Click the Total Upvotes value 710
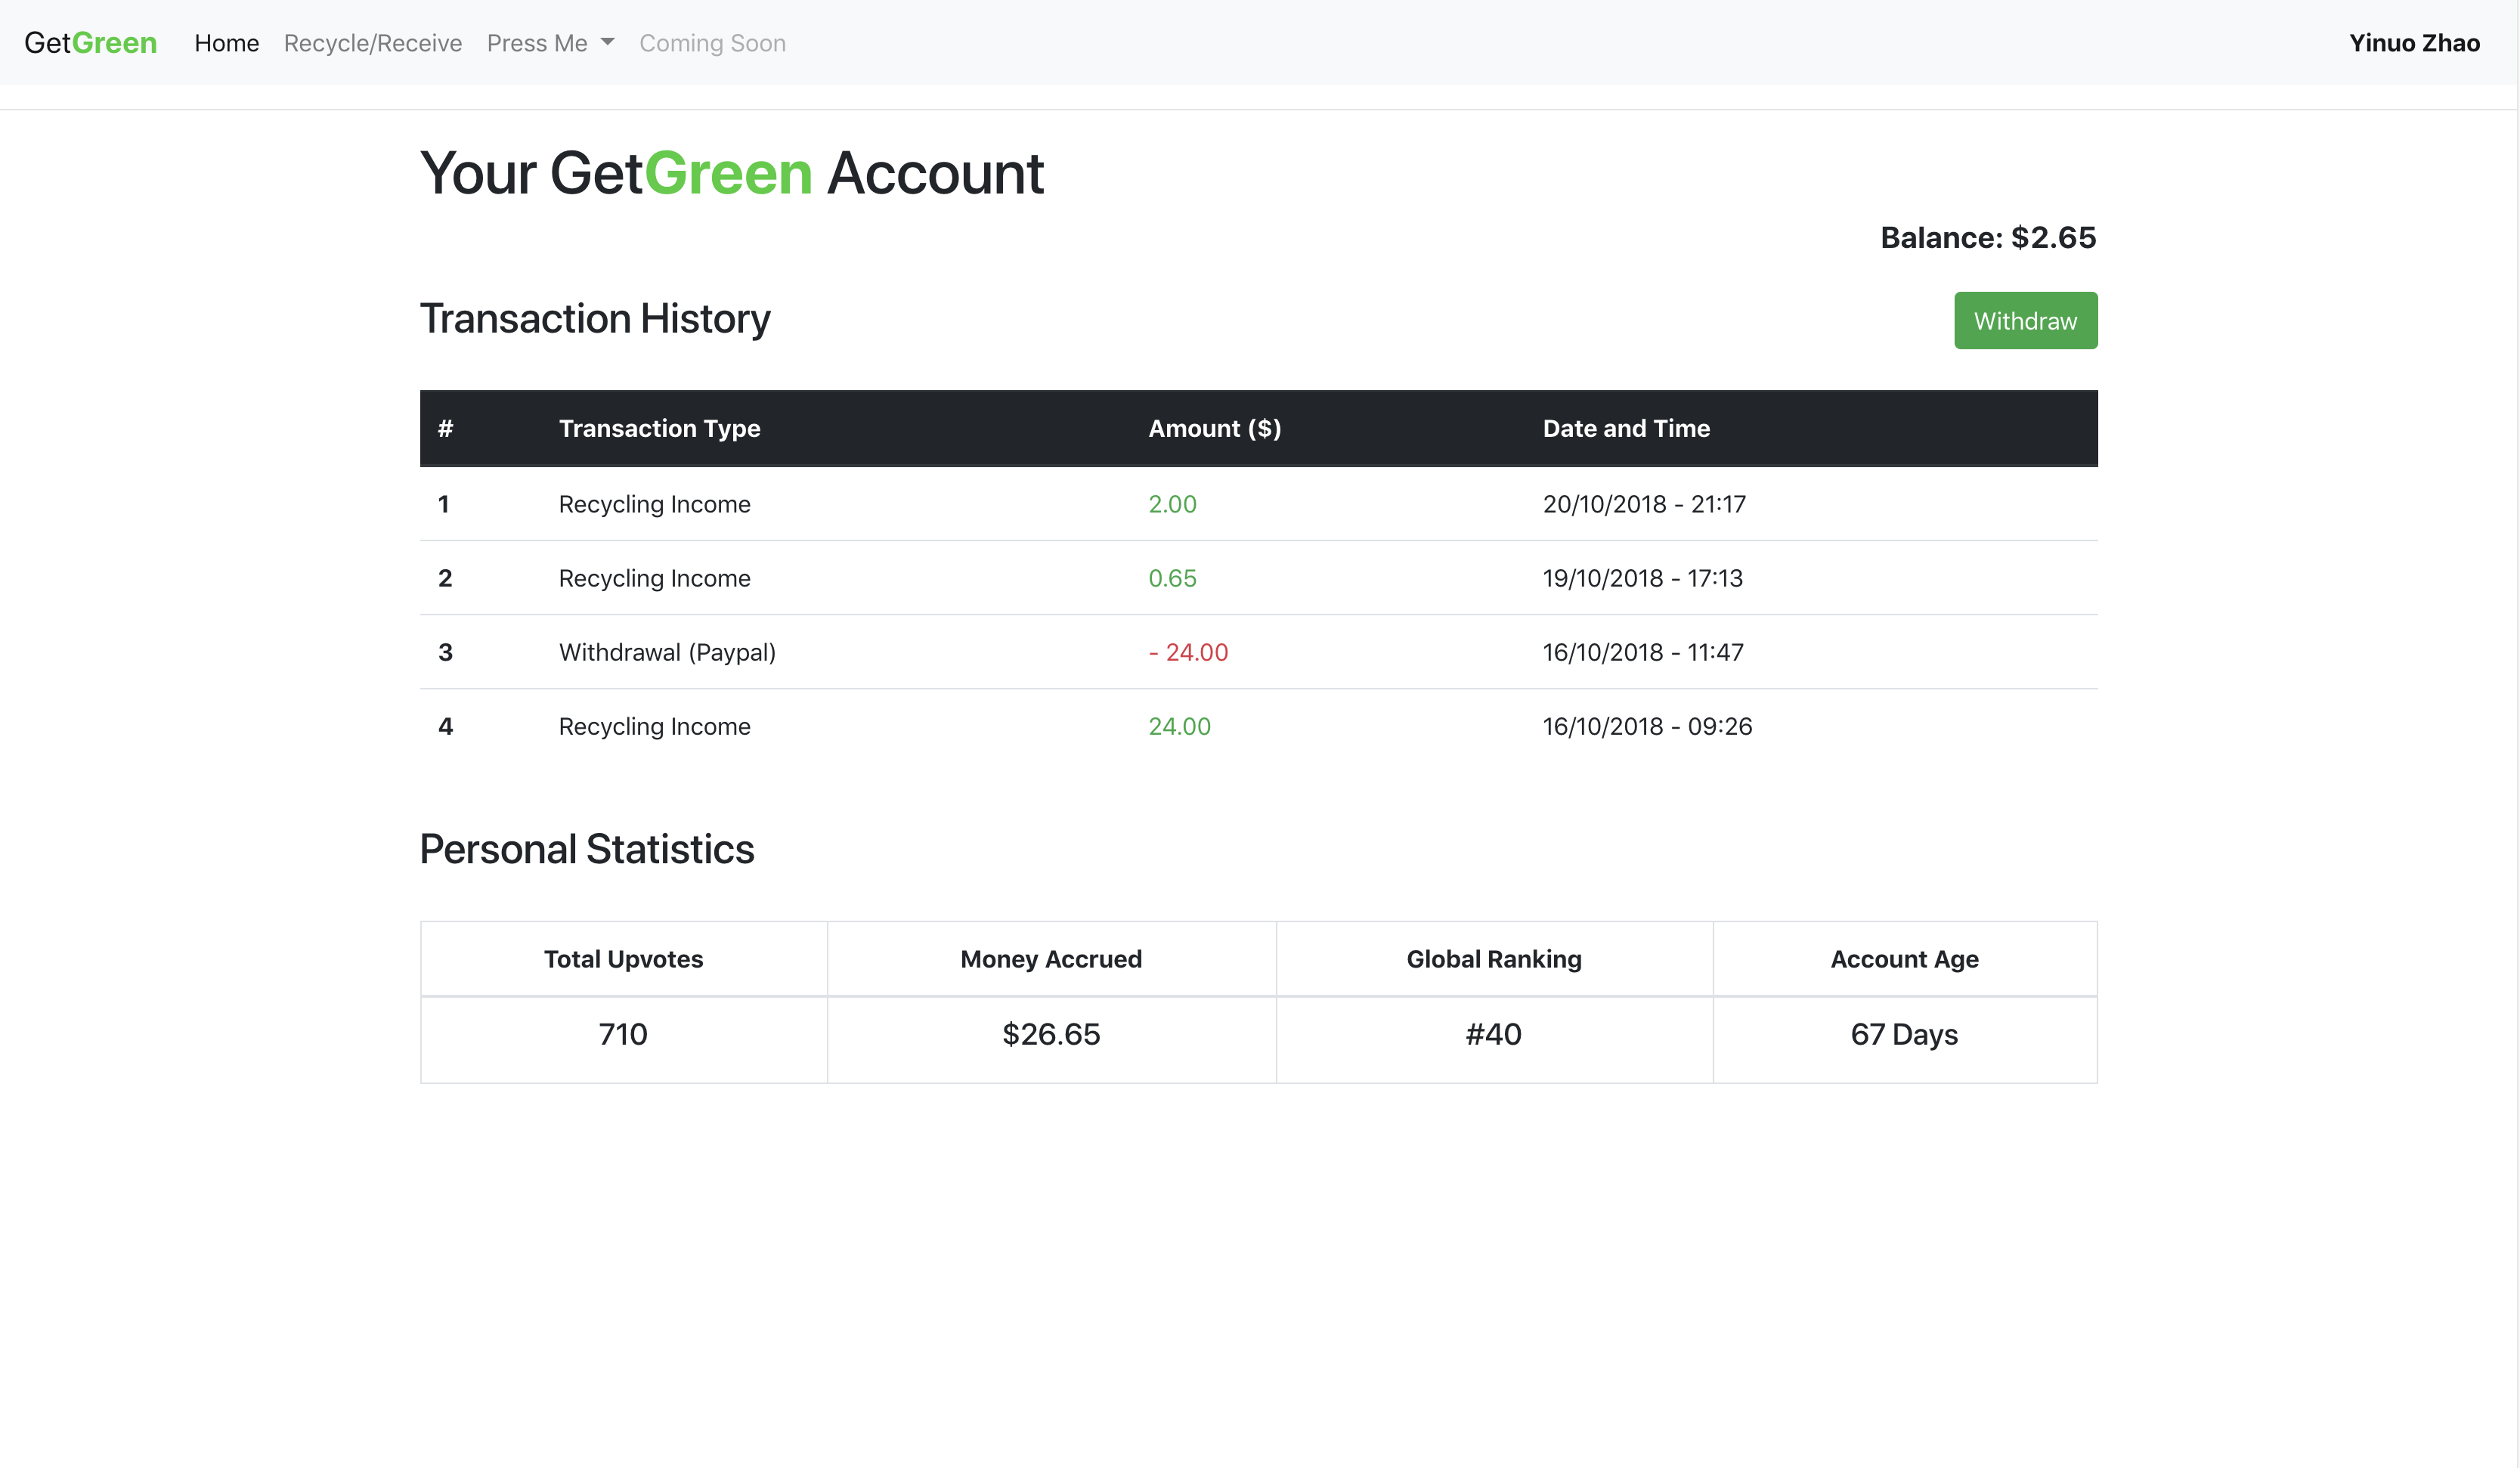 tap(623, 1034)
